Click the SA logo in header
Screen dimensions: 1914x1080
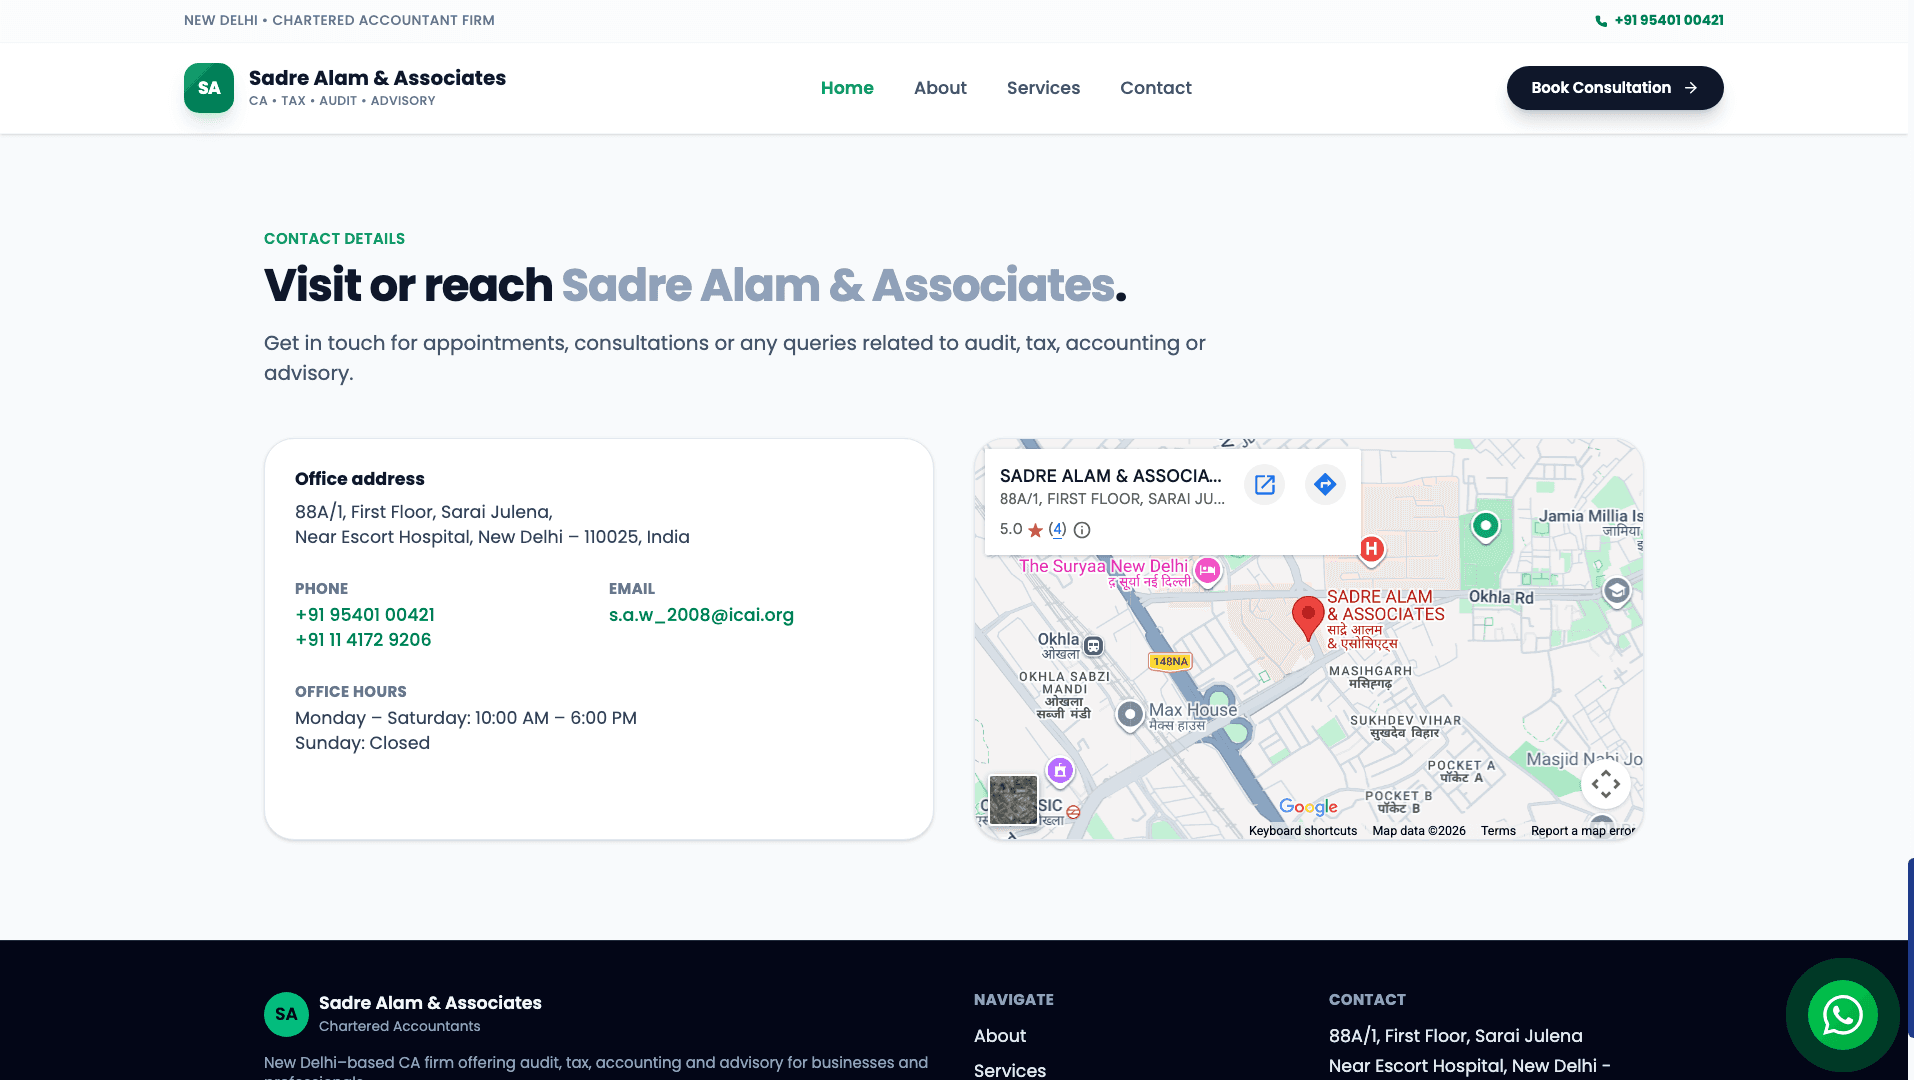pos(209,88)
